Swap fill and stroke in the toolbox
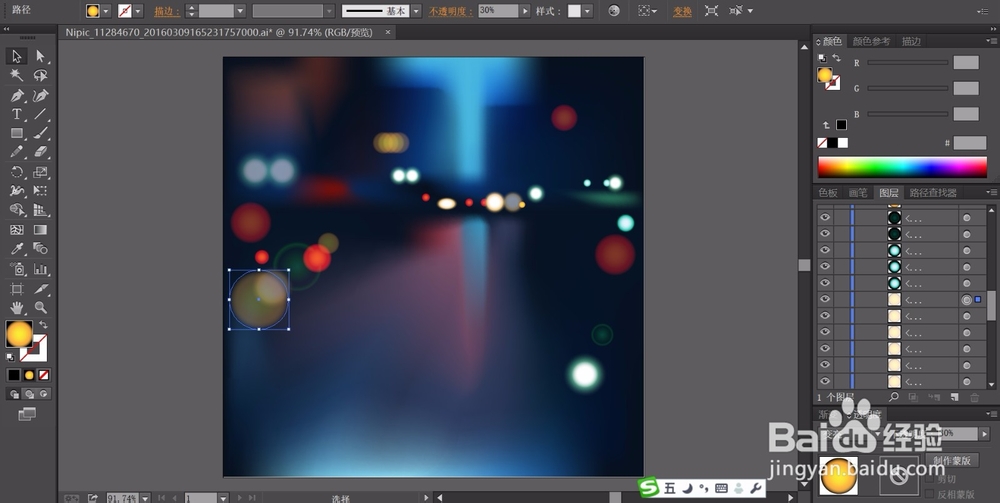This screenshot has width=1000, height=503. [x=43, y=325]
